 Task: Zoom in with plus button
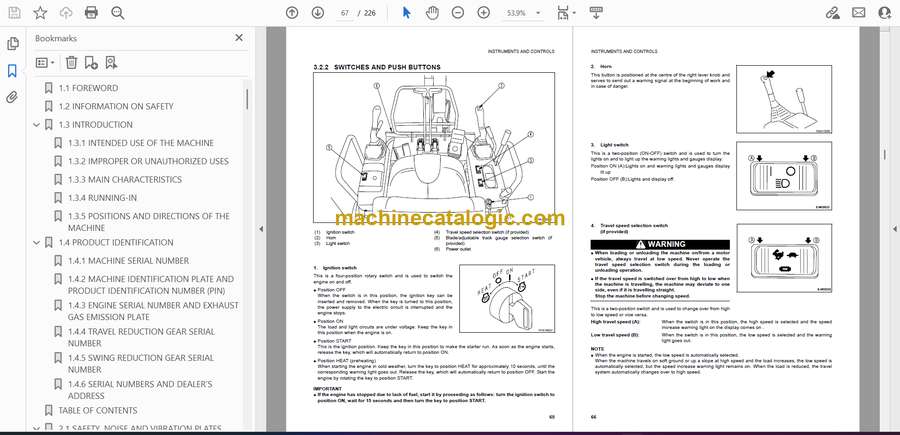pos(484,13)
